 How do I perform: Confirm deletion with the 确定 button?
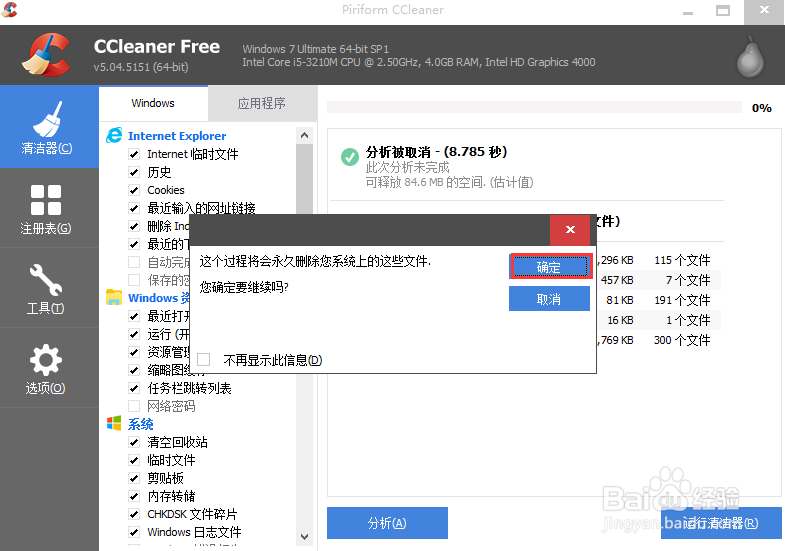click(550, 267)
